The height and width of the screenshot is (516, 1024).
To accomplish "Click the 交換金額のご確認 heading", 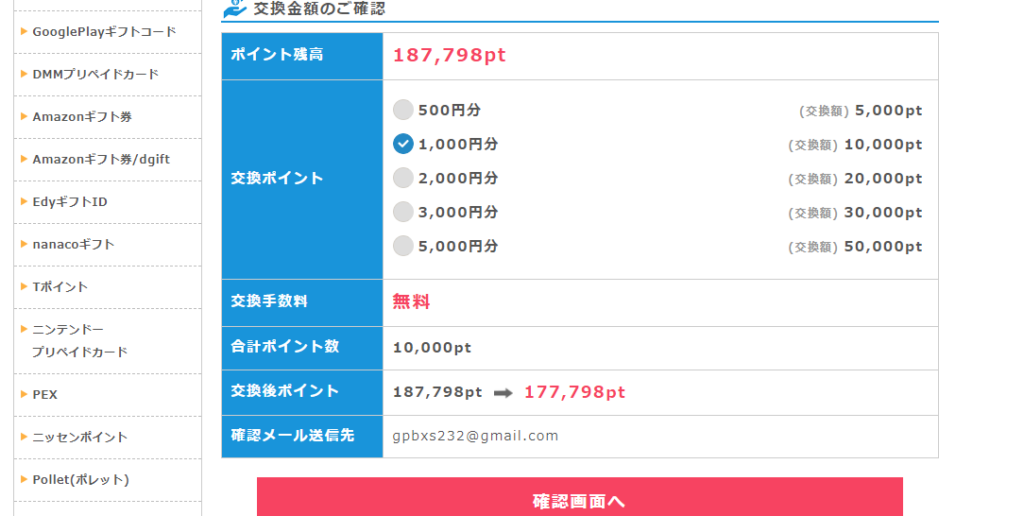I will (319, 8).
